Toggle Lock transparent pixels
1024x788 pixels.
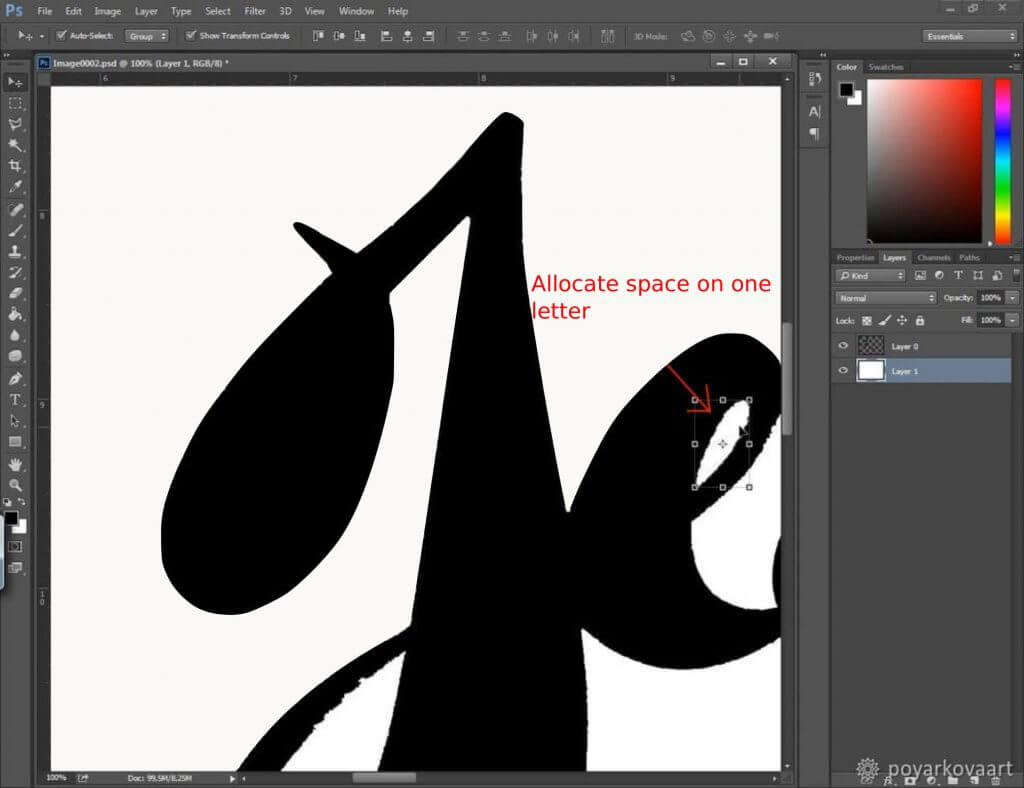click(867, 321)
